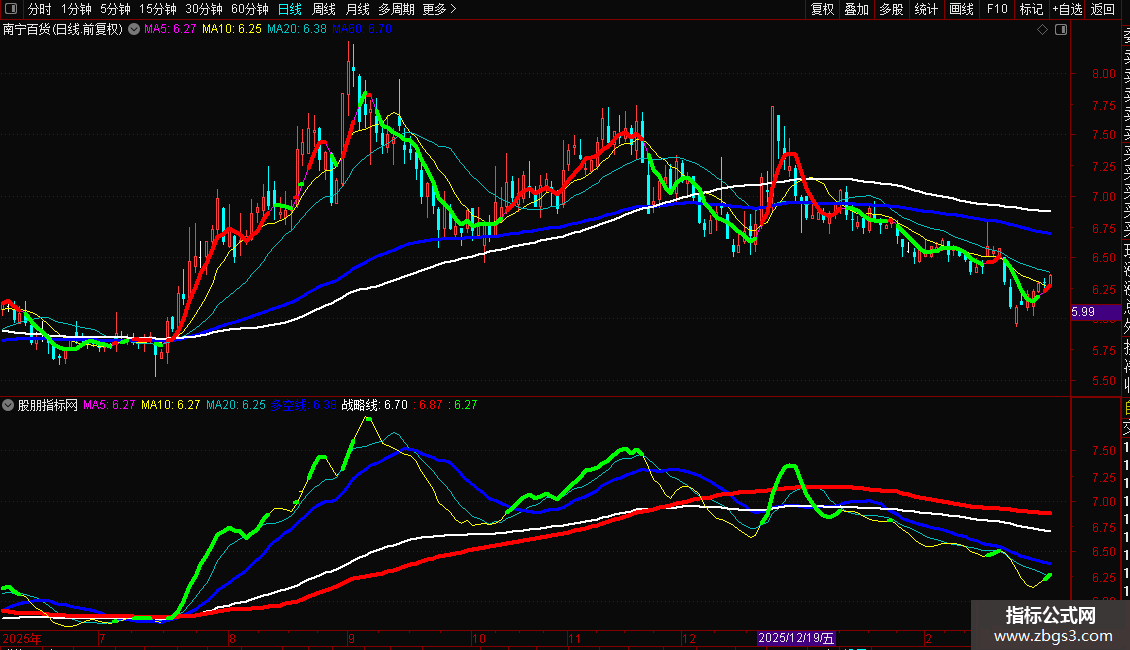Click the MA20: 6.38 label in main chart
Image resolution: width=1130 pixels, height=650 pixels.
(297, 29)
